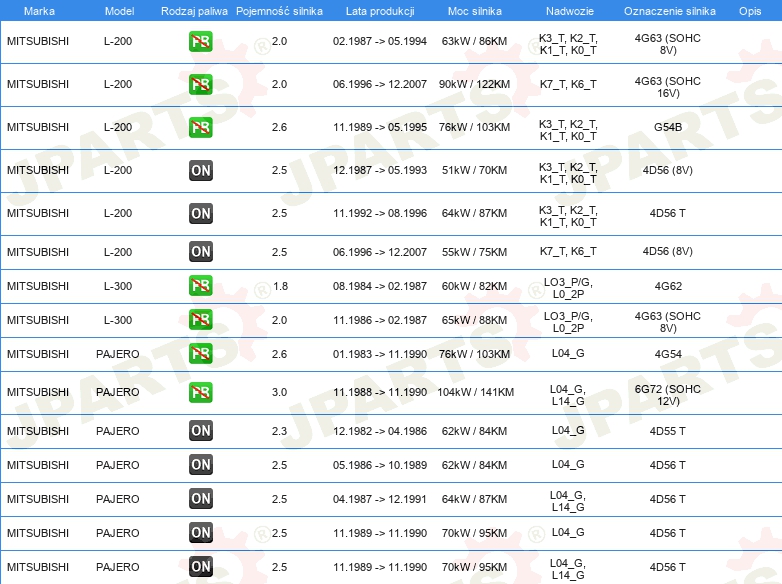Click the Marka column header
The image size is (782, 584).
click(x=39, y=11)
